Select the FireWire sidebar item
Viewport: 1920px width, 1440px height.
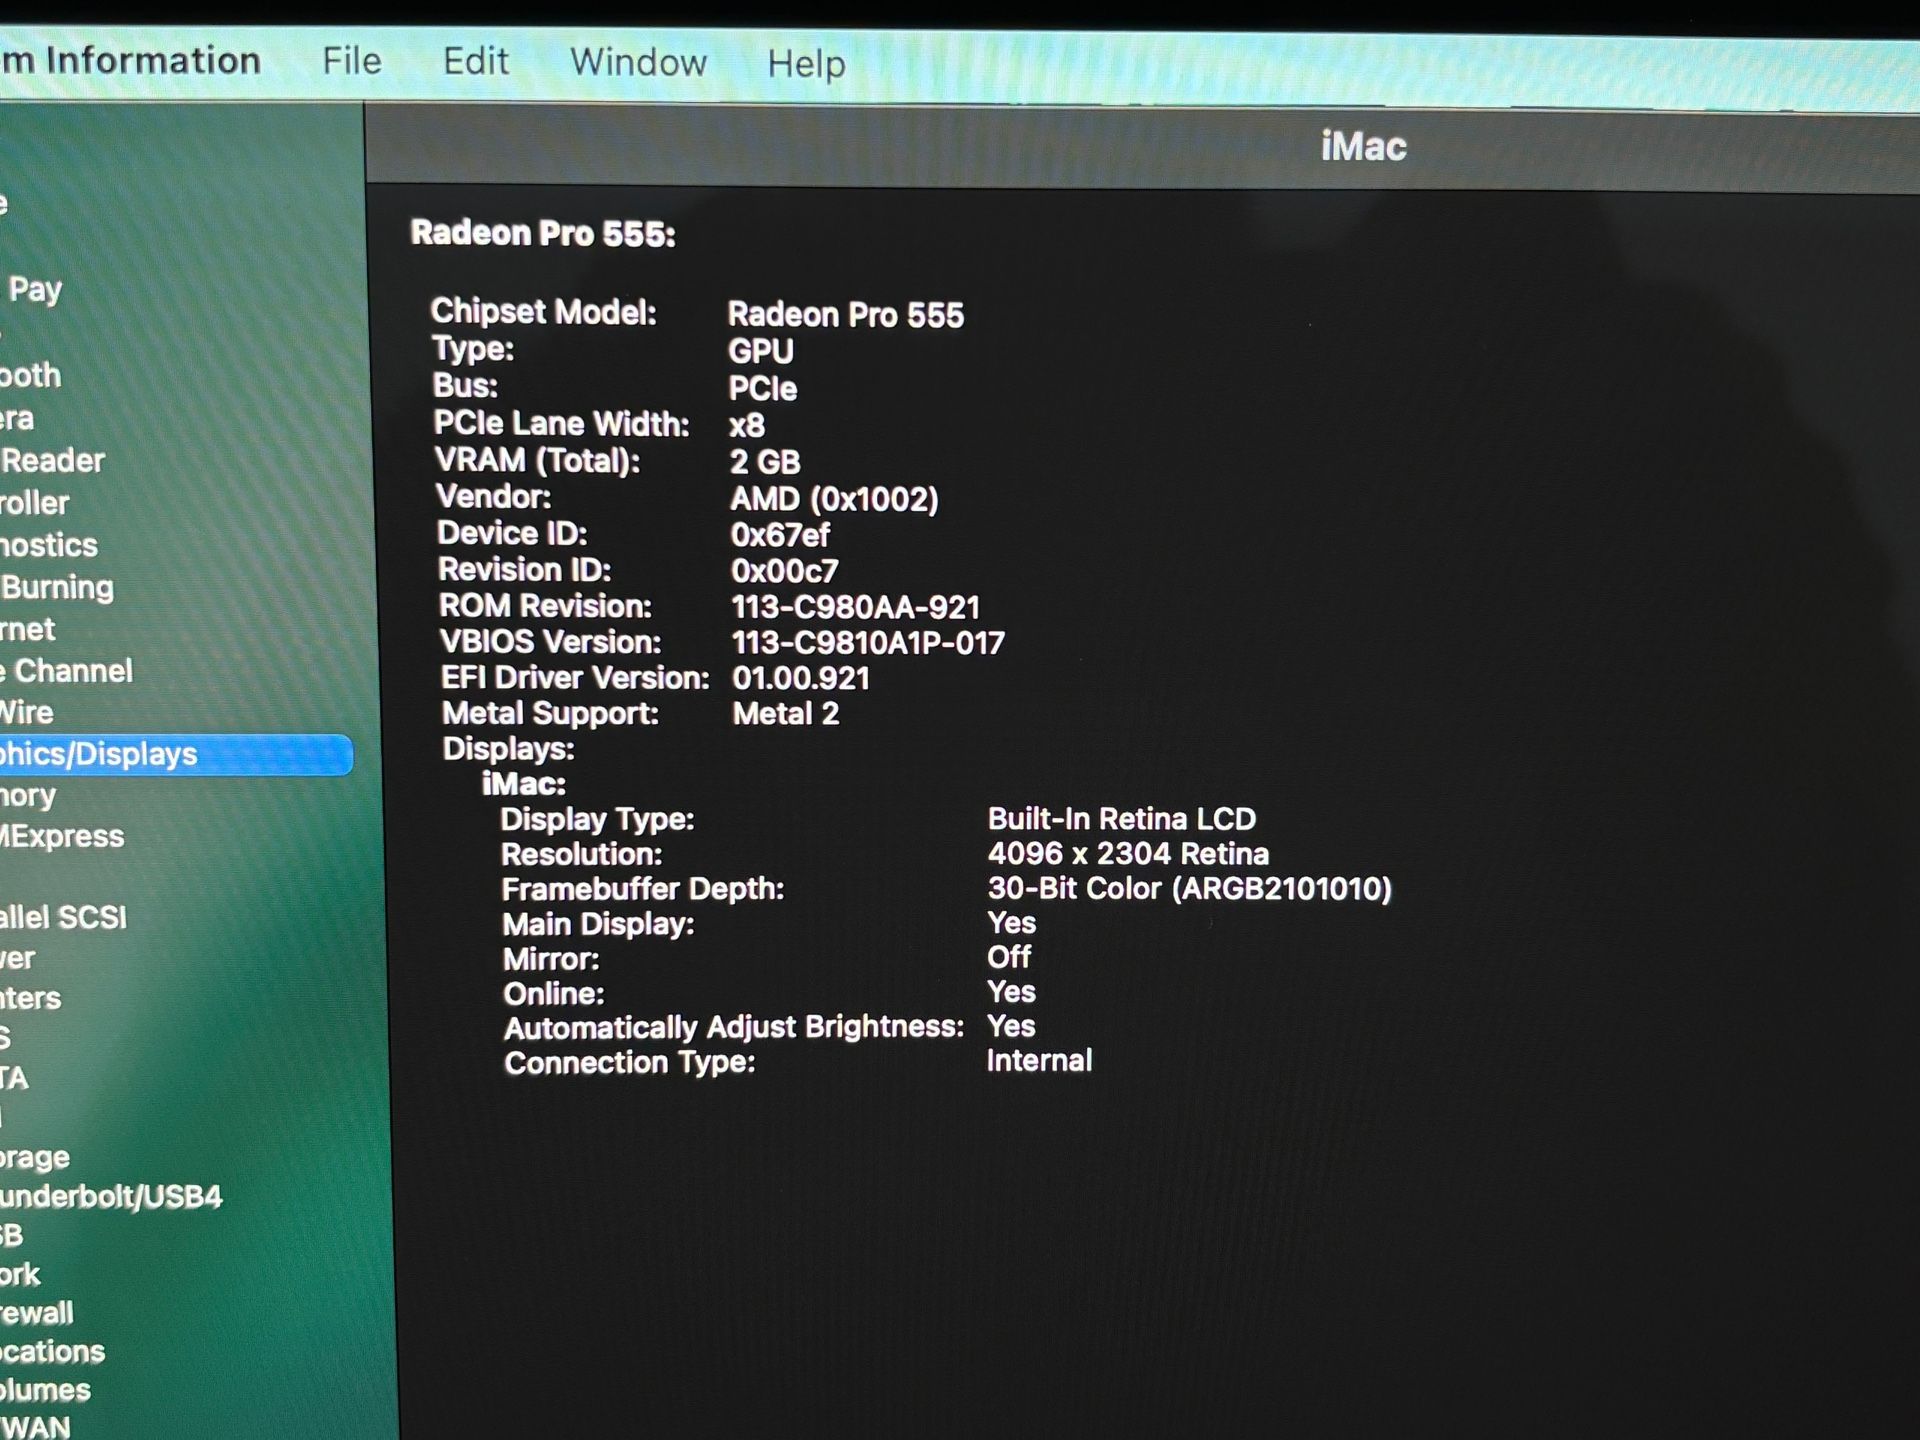tap(27, 713)
